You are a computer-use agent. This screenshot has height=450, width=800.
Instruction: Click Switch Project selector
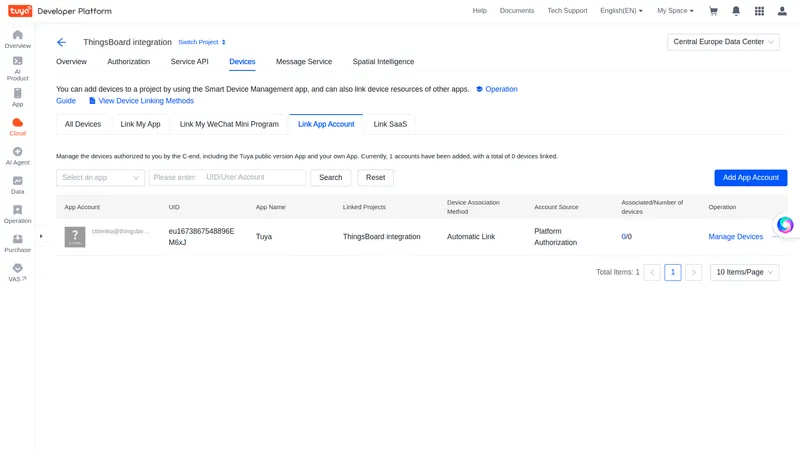[x=202, y=42]
